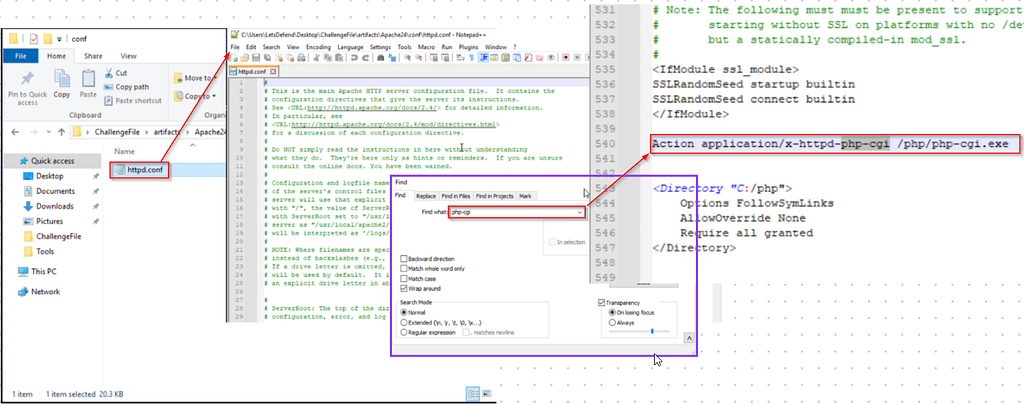Uncheck the Transparency checkbox
This screenshot has width=1024, height=404.
(x=602, y=303)
